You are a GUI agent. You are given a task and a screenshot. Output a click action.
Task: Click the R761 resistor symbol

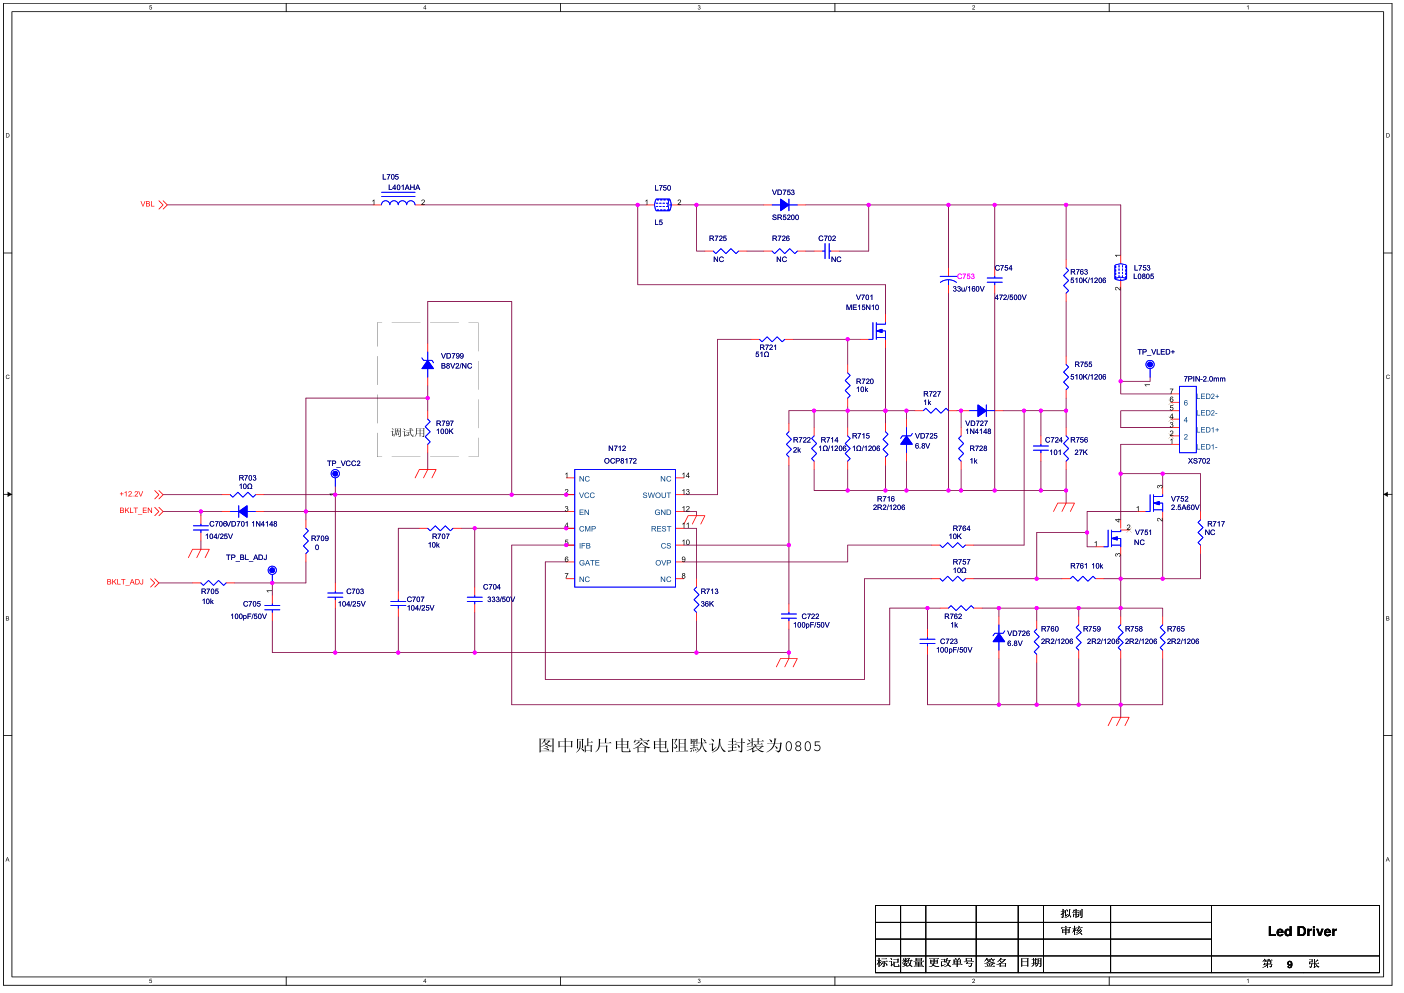coord(1083,578)
